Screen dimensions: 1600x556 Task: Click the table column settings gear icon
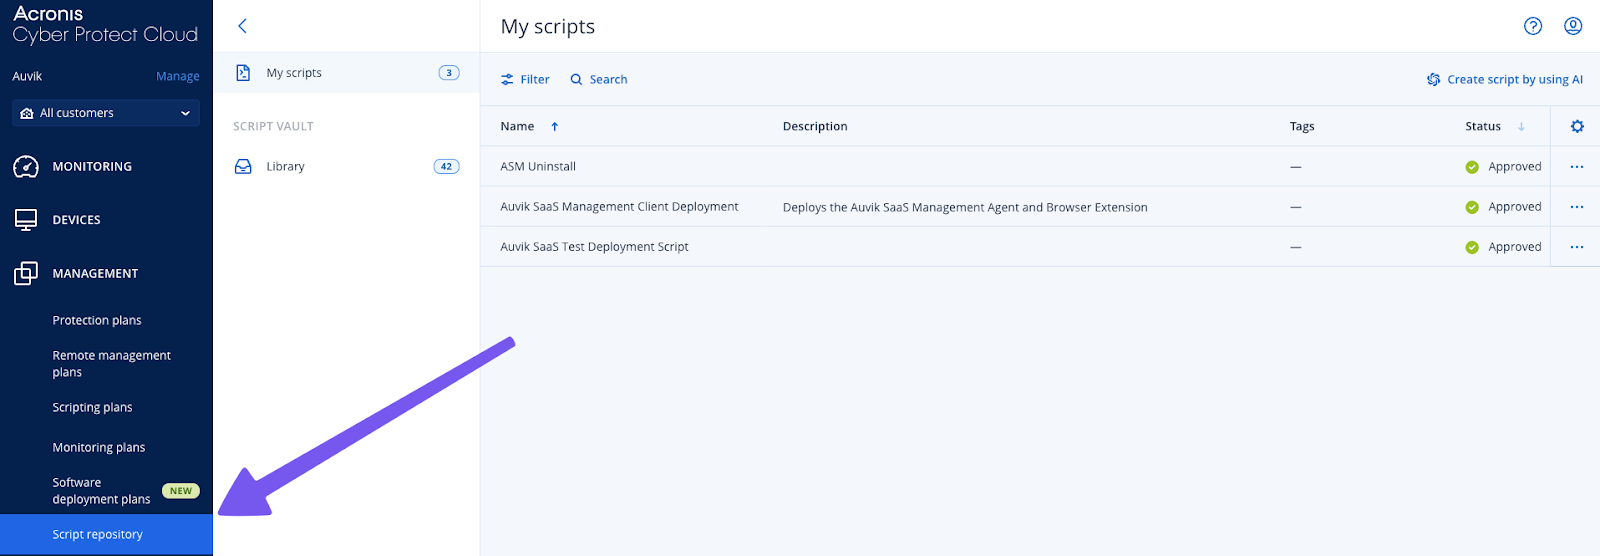coord(1577,126)
